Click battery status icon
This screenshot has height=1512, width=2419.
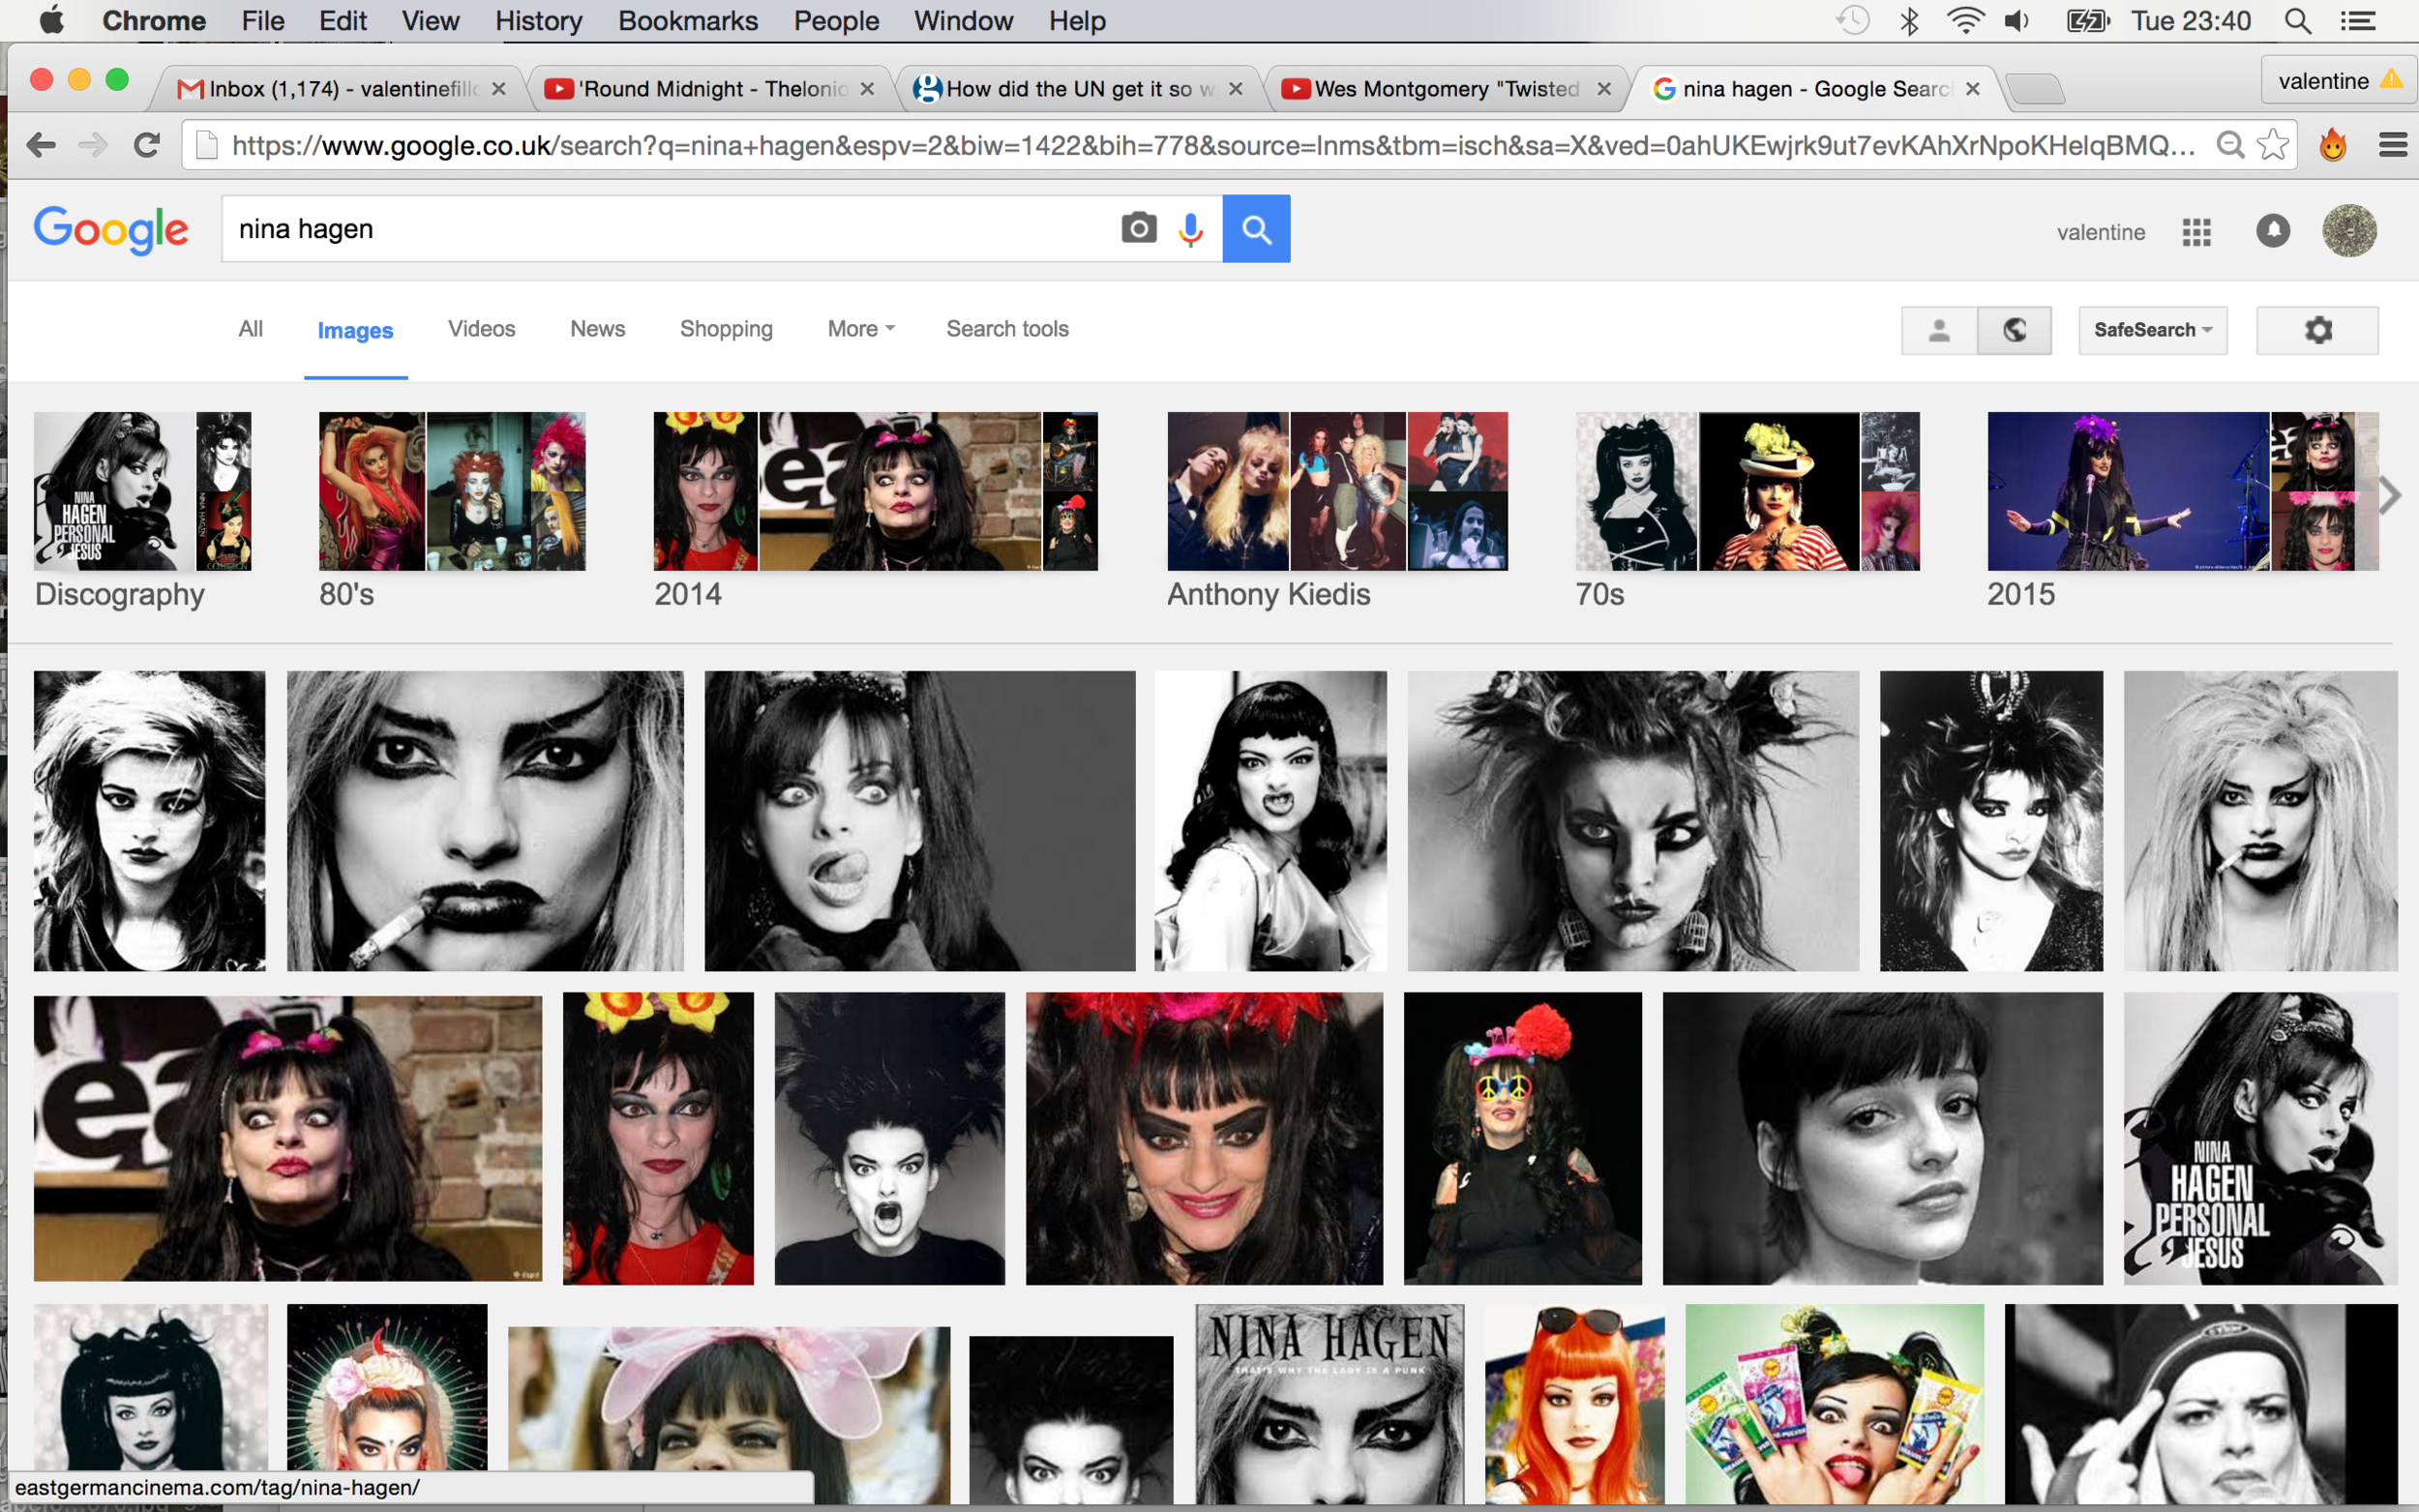[2087, 20]
